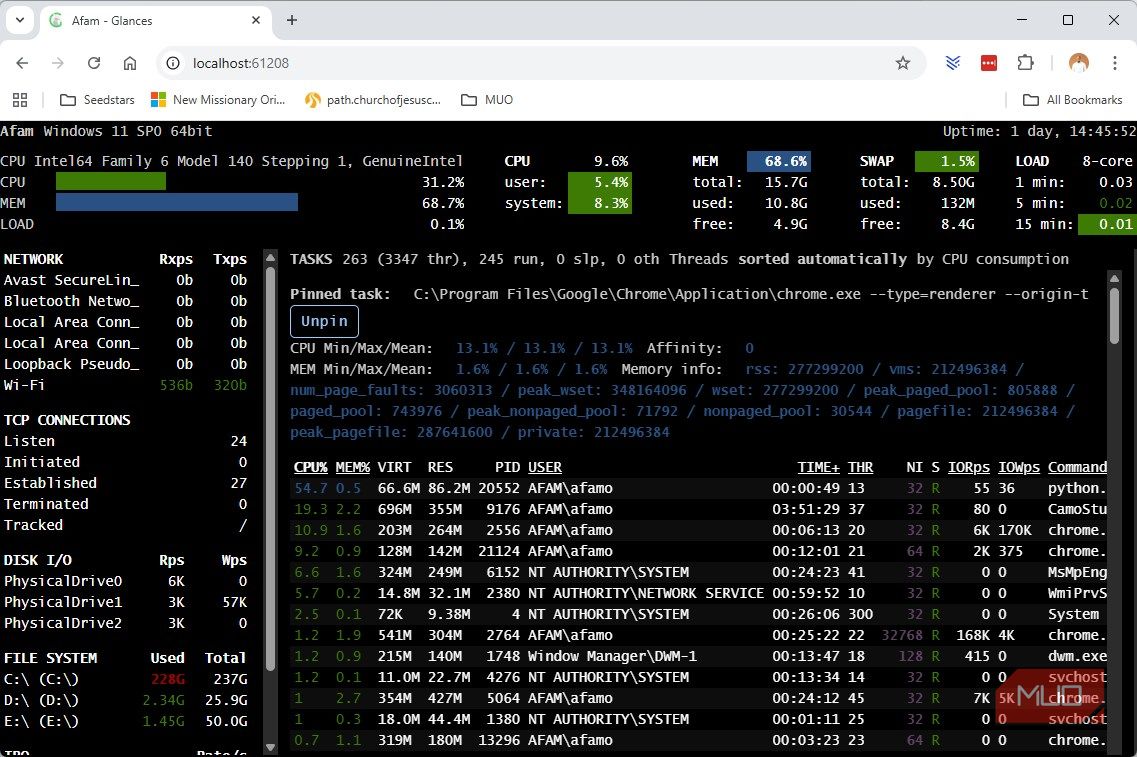Screen dimensions: 1137x757
Task: Click the C:\ file system row
Action: point(125,679)
